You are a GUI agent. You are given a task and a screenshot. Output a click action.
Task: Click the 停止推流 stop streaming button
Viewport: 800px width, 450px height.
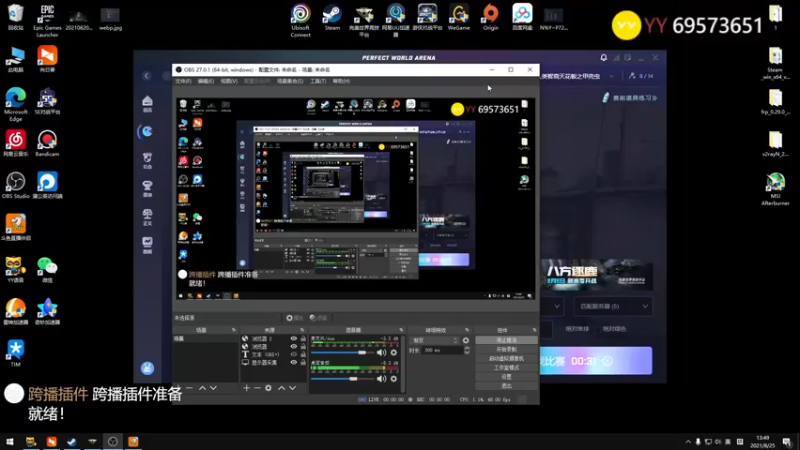tap(506, 340)
